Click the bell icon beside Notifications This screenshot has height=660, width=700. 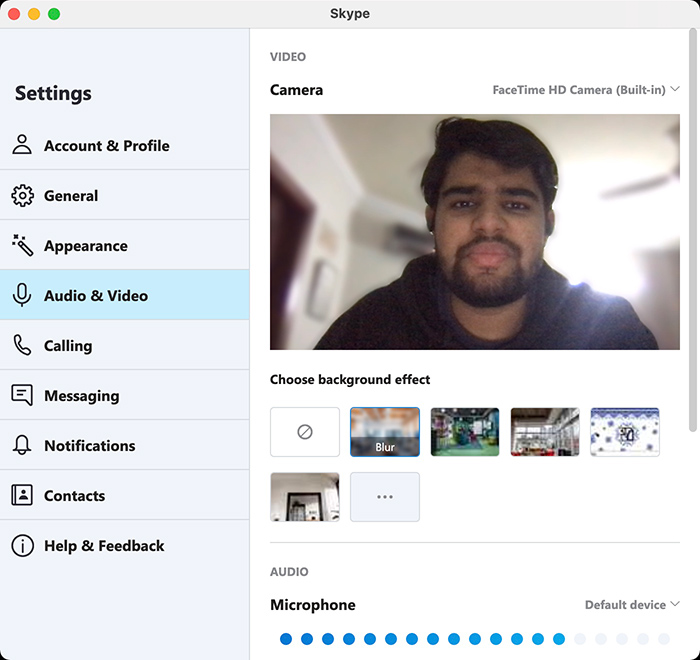[22, 445]
